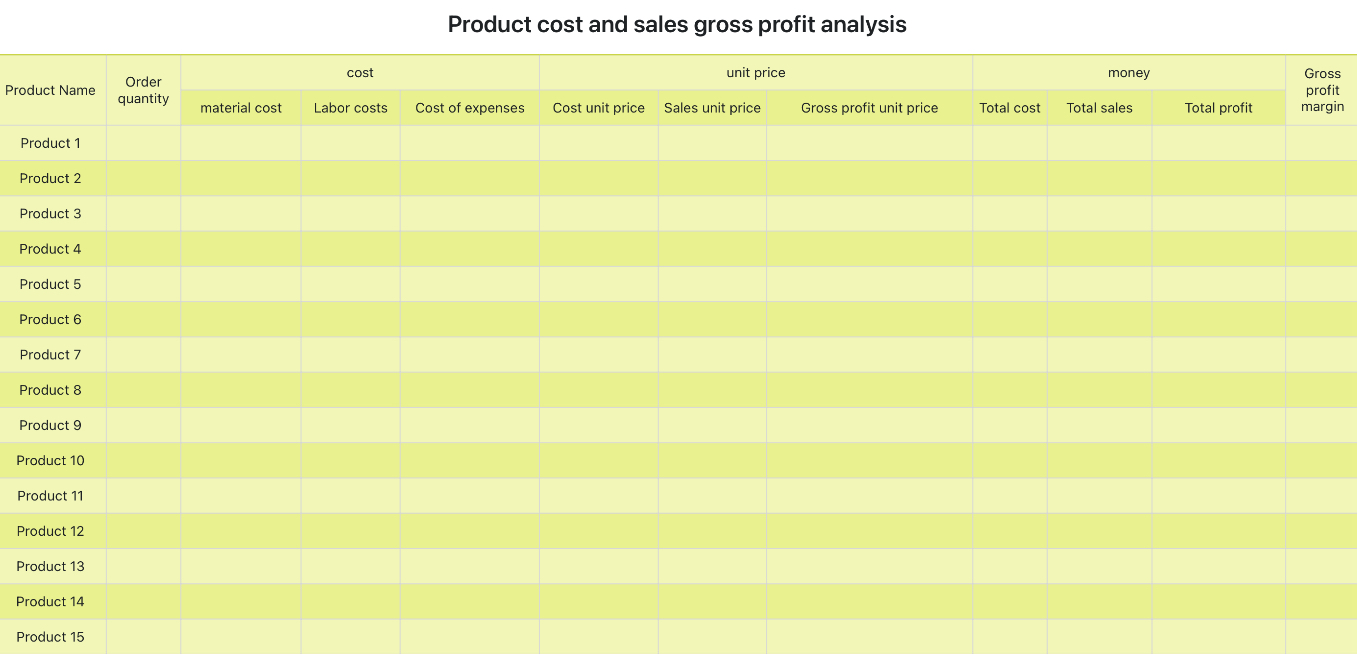
Task: Click Product 7's Gross profit unit price cell
Action: click(870, 355)
